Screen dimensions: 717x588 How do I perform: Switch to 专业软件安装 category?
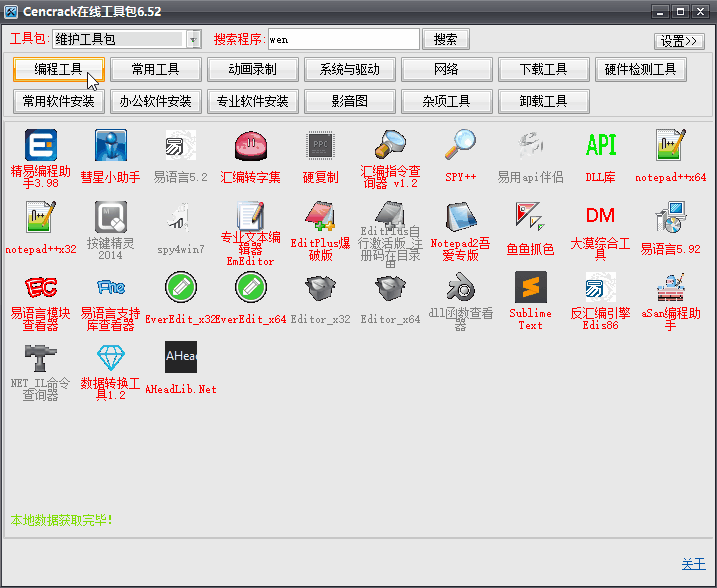coord(252,101)
